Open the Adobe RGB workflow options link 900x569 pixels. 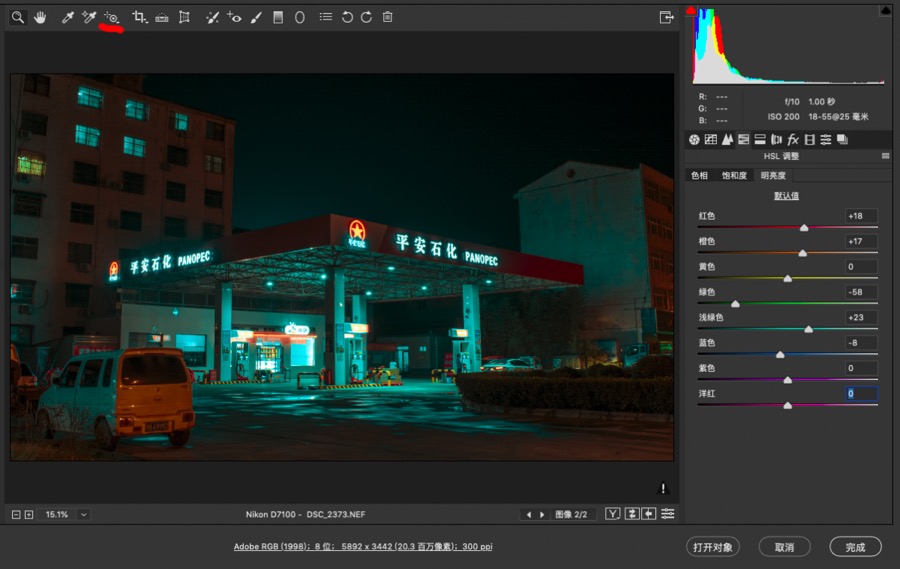tap(363, 547)
